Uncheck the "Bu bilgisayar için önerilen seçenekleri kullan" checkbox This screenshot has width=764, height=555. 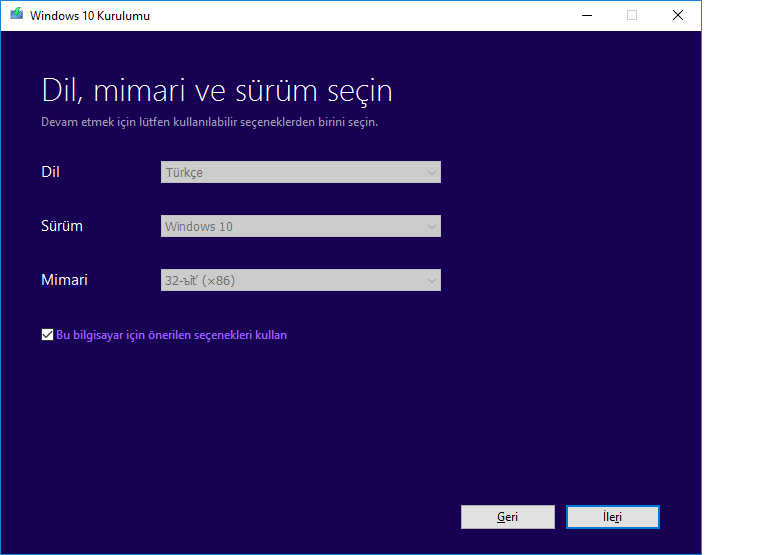coord(47,335)
